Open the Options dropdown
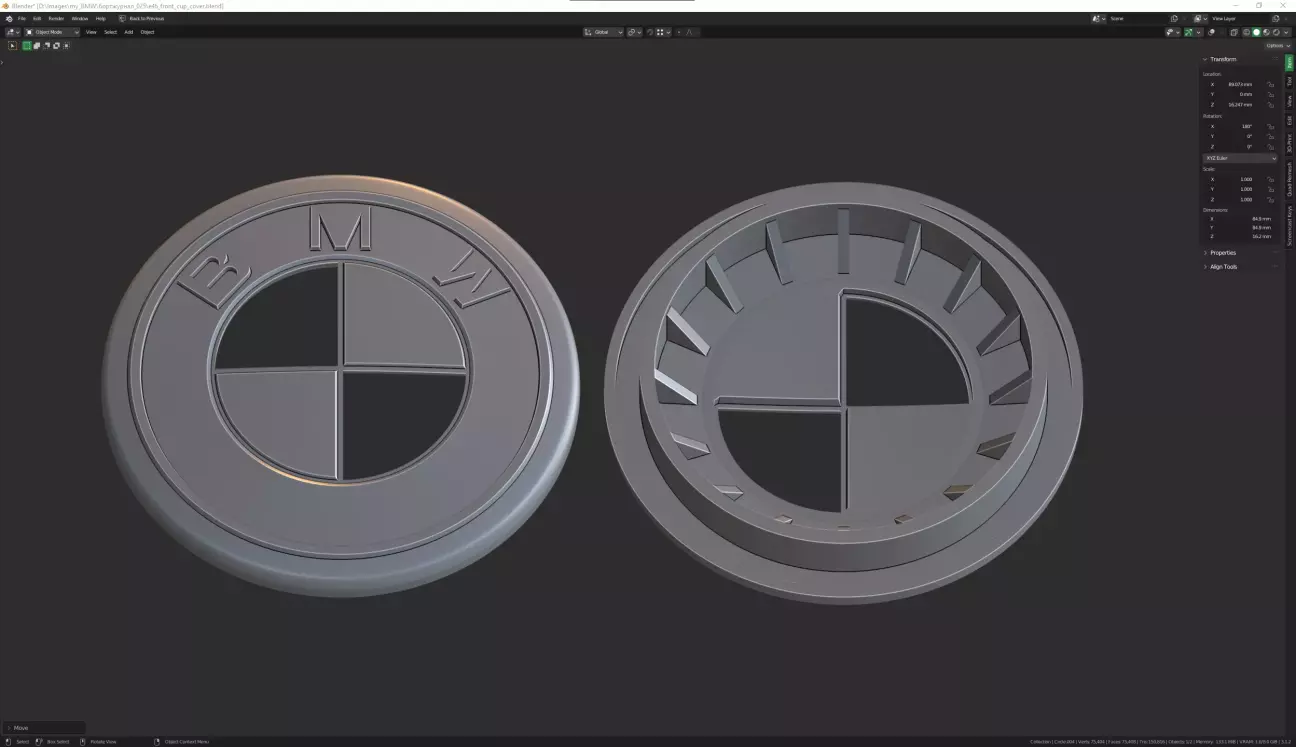Viewport: 1296px width, 747px height. (1276, 46)
